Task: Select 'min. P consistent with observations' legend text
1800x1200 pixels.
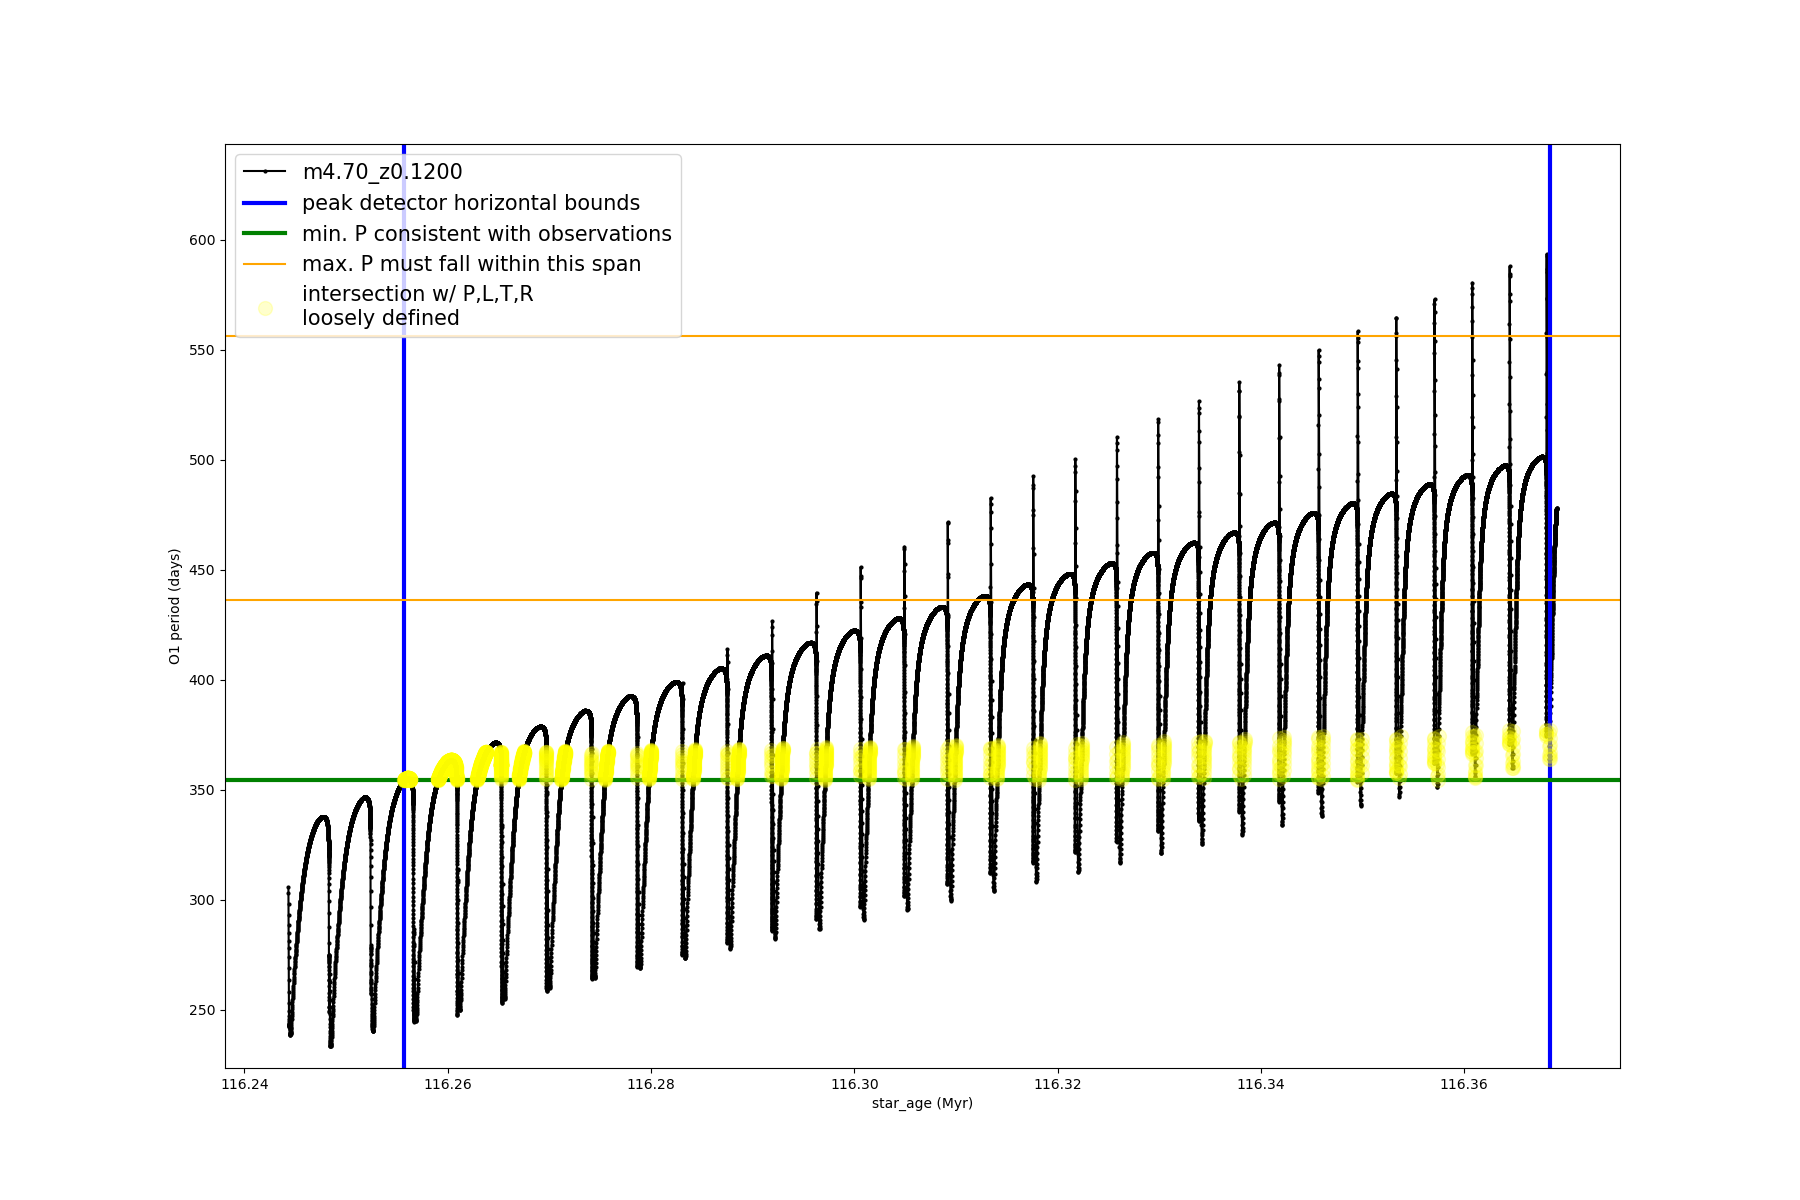Action: [x=486, y=234]
